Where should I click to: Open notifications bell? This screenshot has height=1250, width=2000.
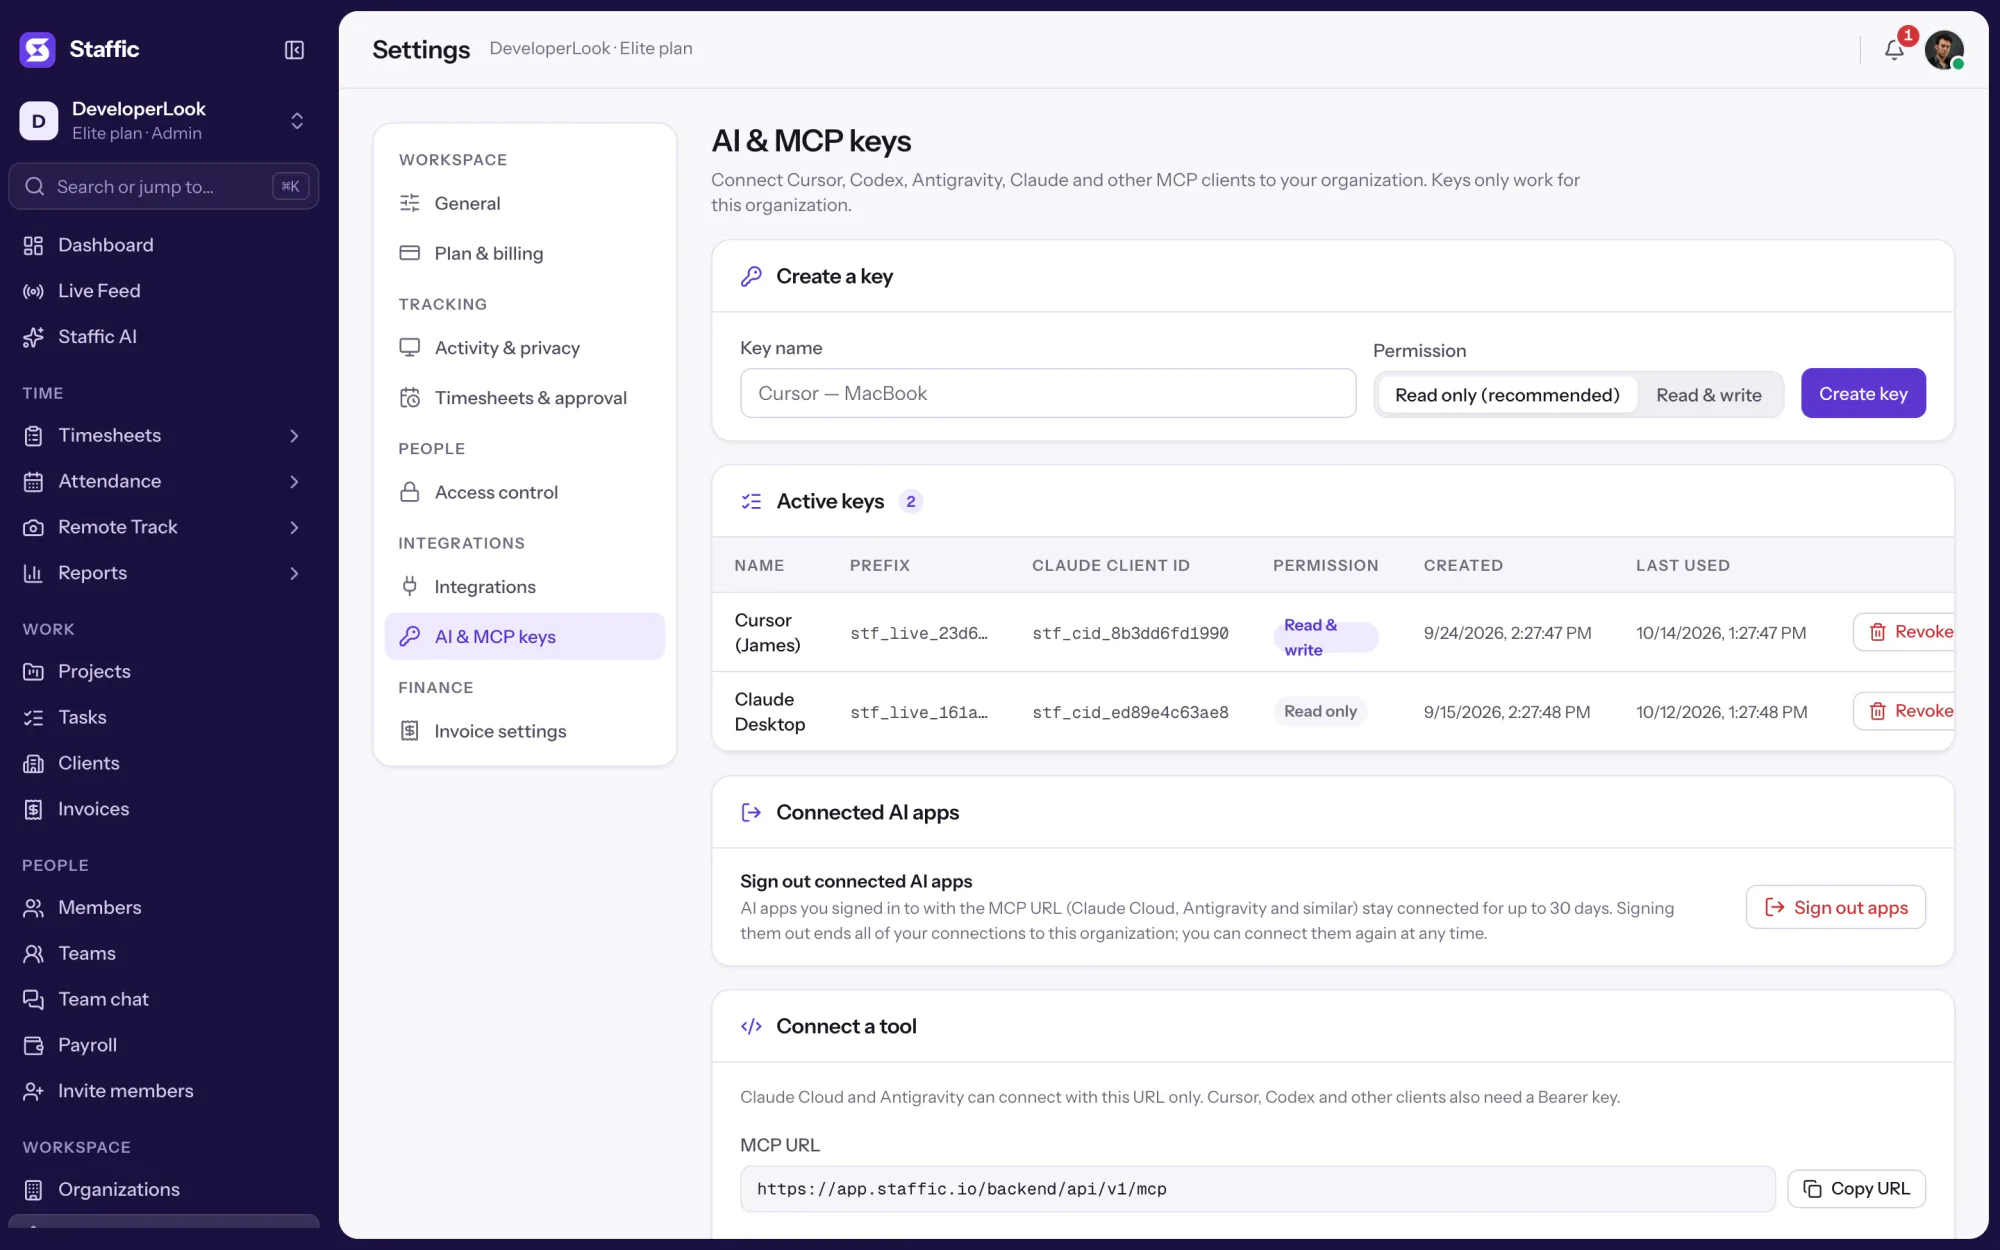pos(1894,50)
